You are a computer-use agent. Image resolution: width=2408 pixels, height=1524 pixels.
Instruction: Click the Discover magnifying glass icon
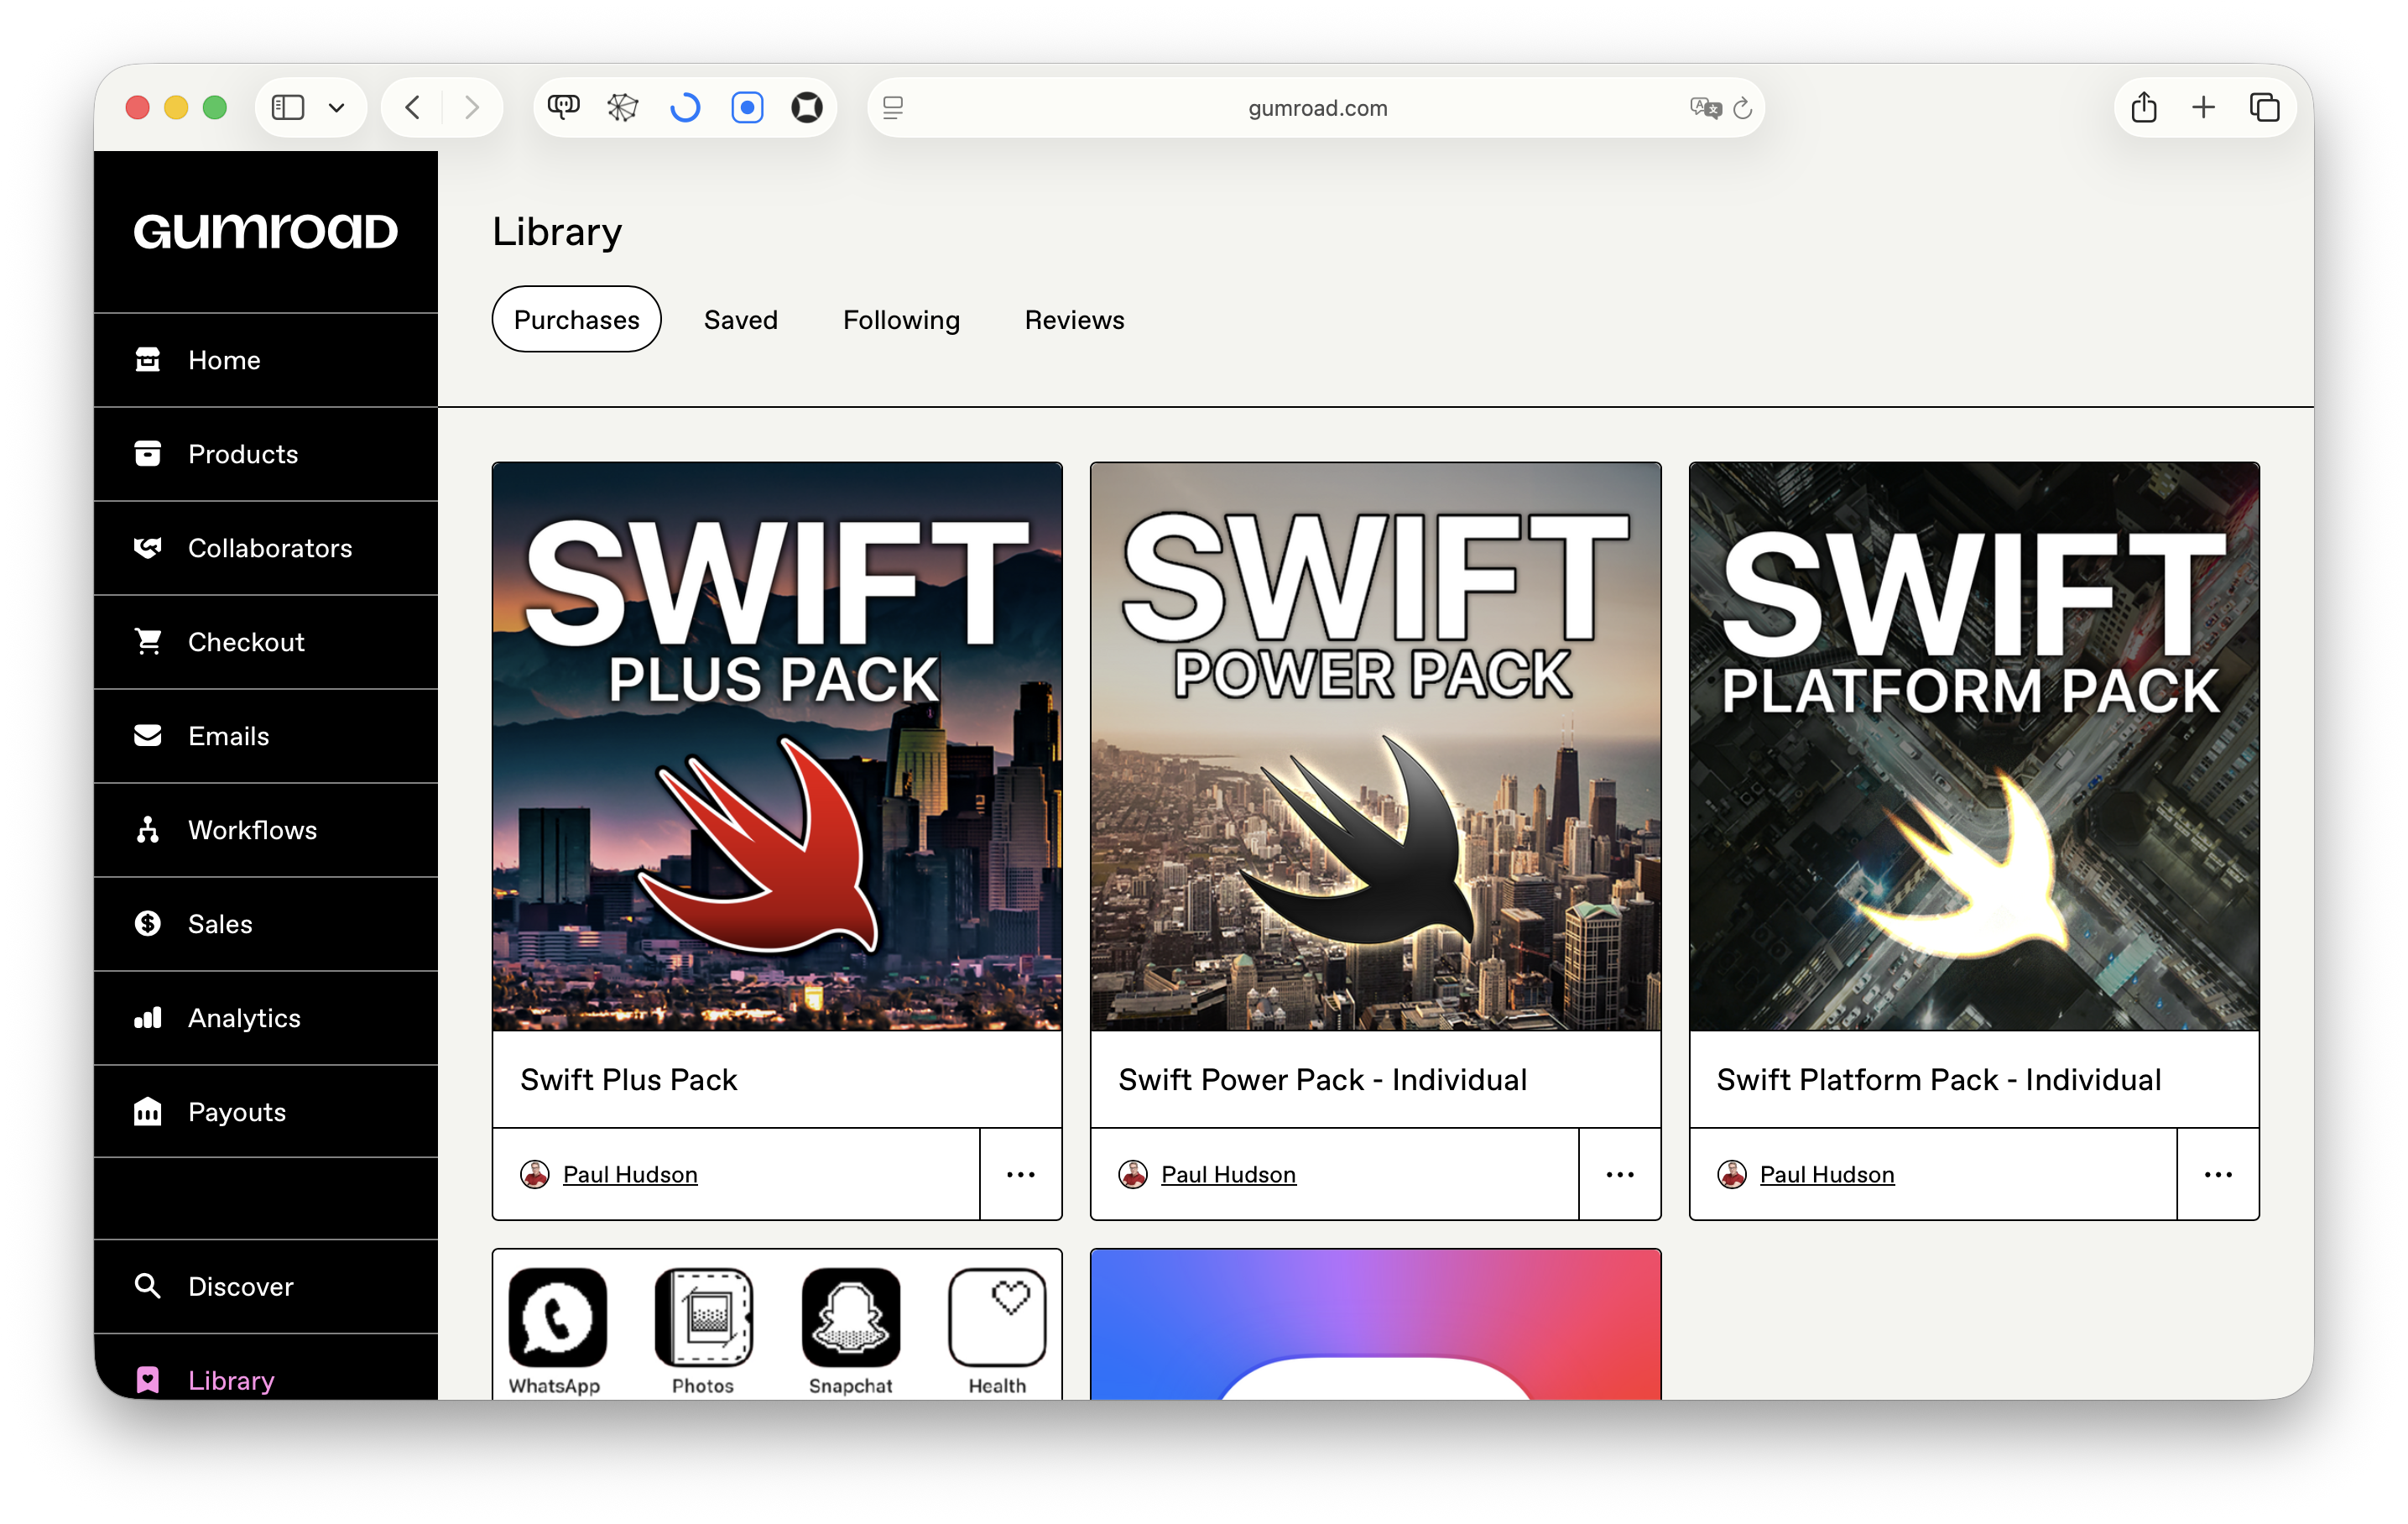tap(147, 1286)
